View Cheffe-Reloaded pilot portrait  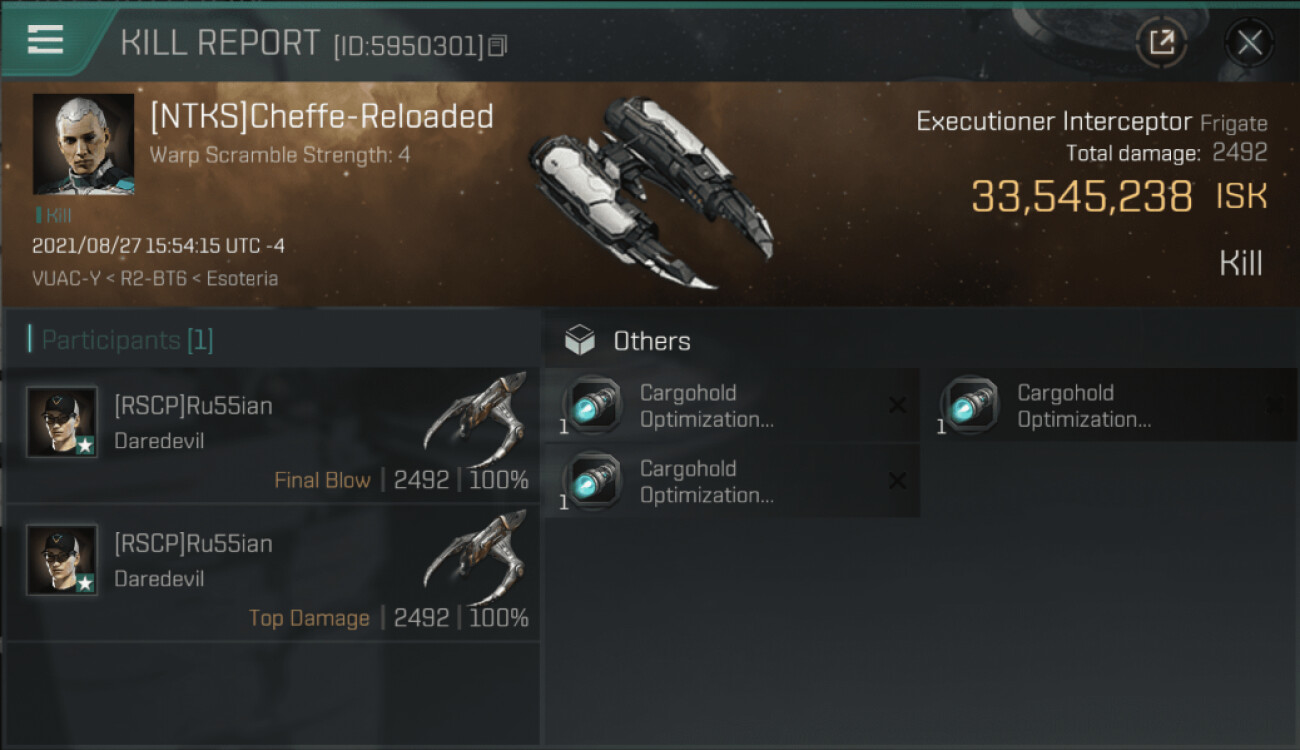(x=83, y=144)
